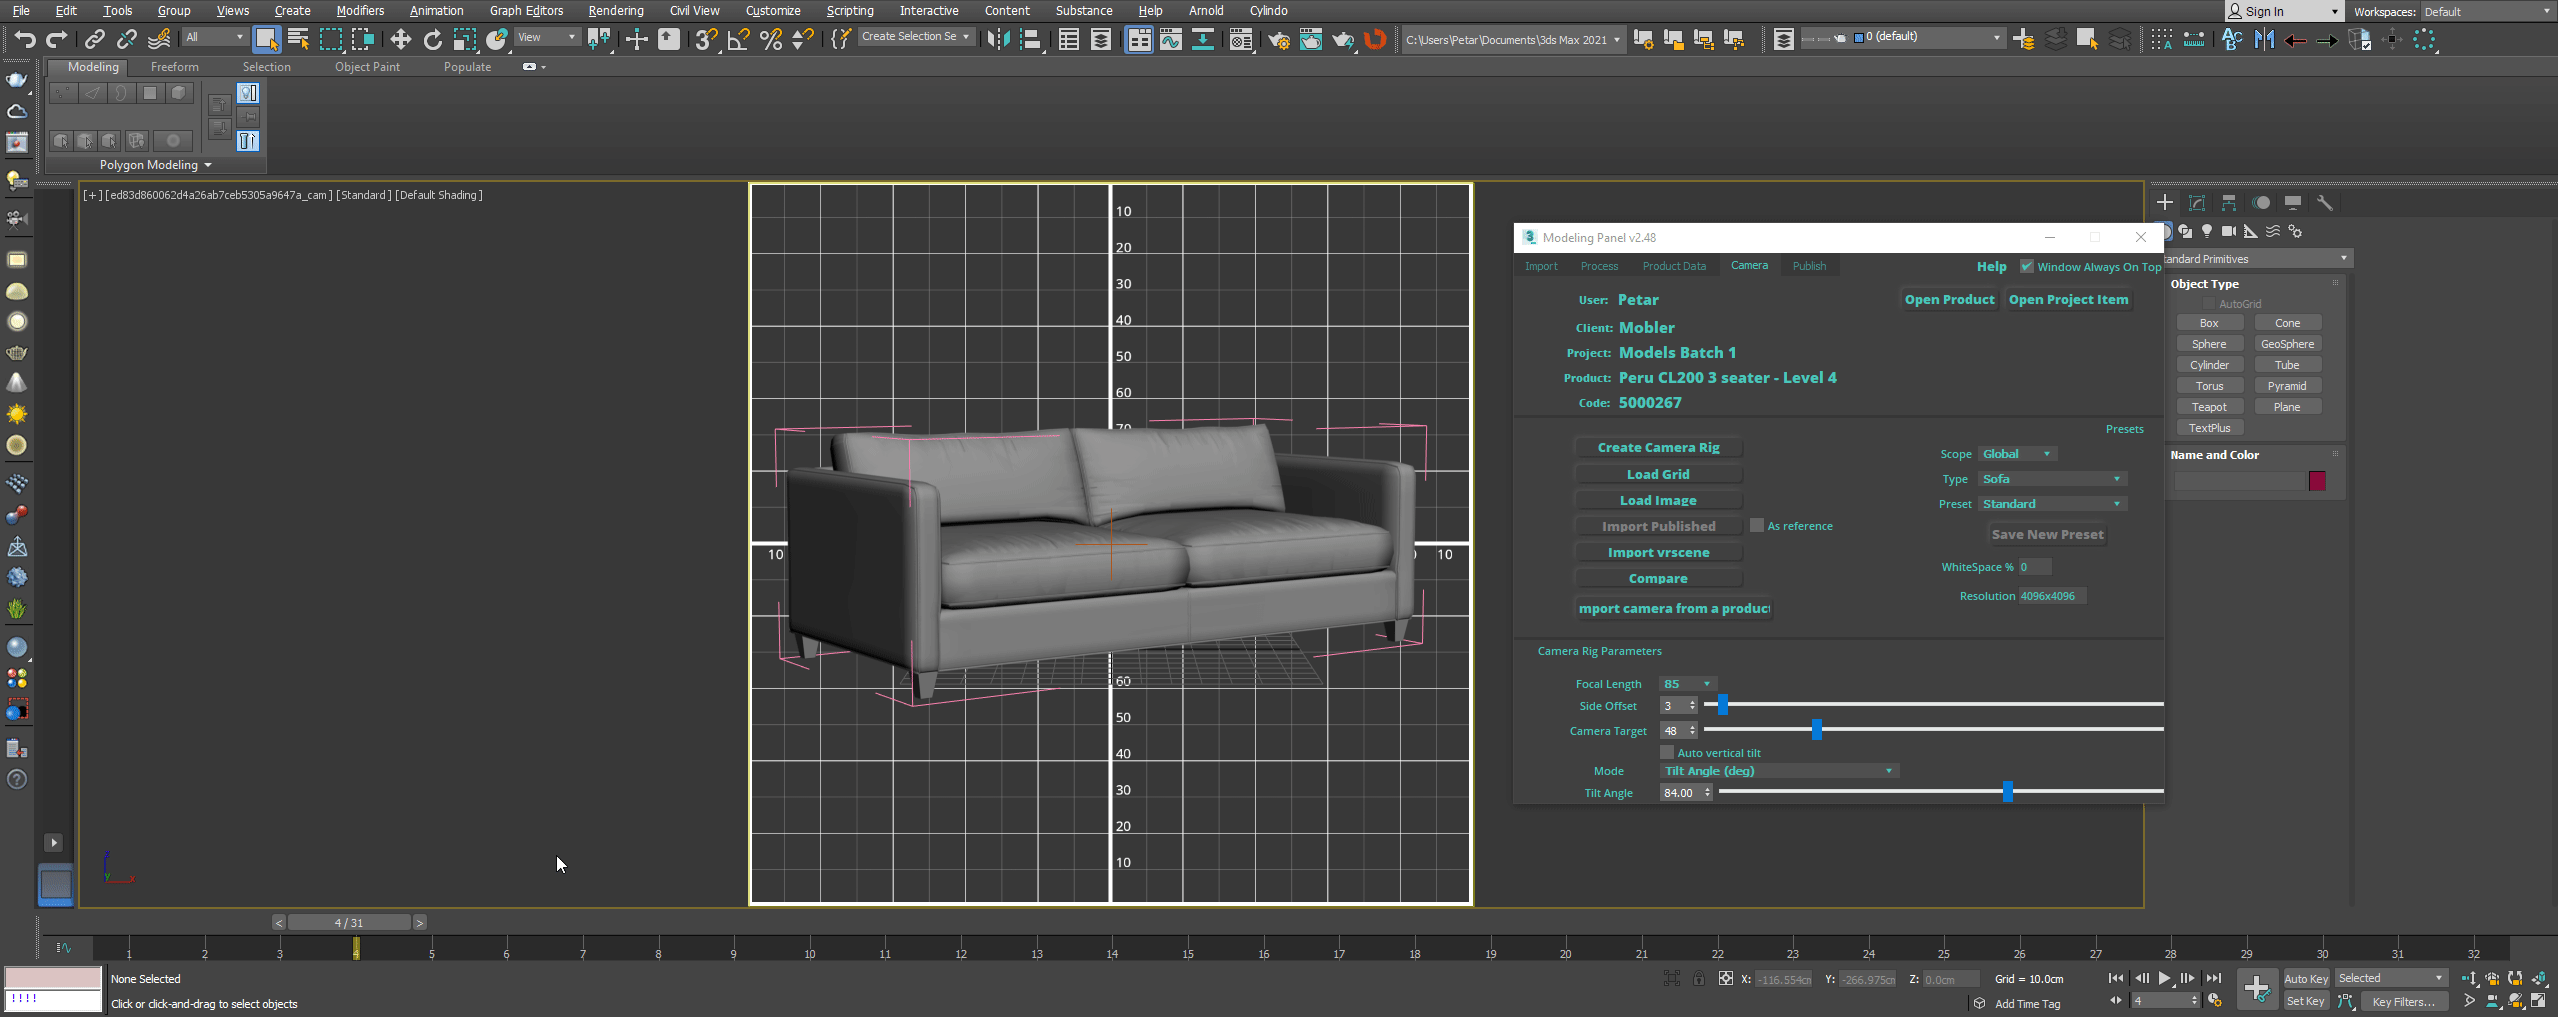The width and height of the screenshot is (2558, 1017).
Task: Switch to the Product Data tab
Action: coord(1673,266)
